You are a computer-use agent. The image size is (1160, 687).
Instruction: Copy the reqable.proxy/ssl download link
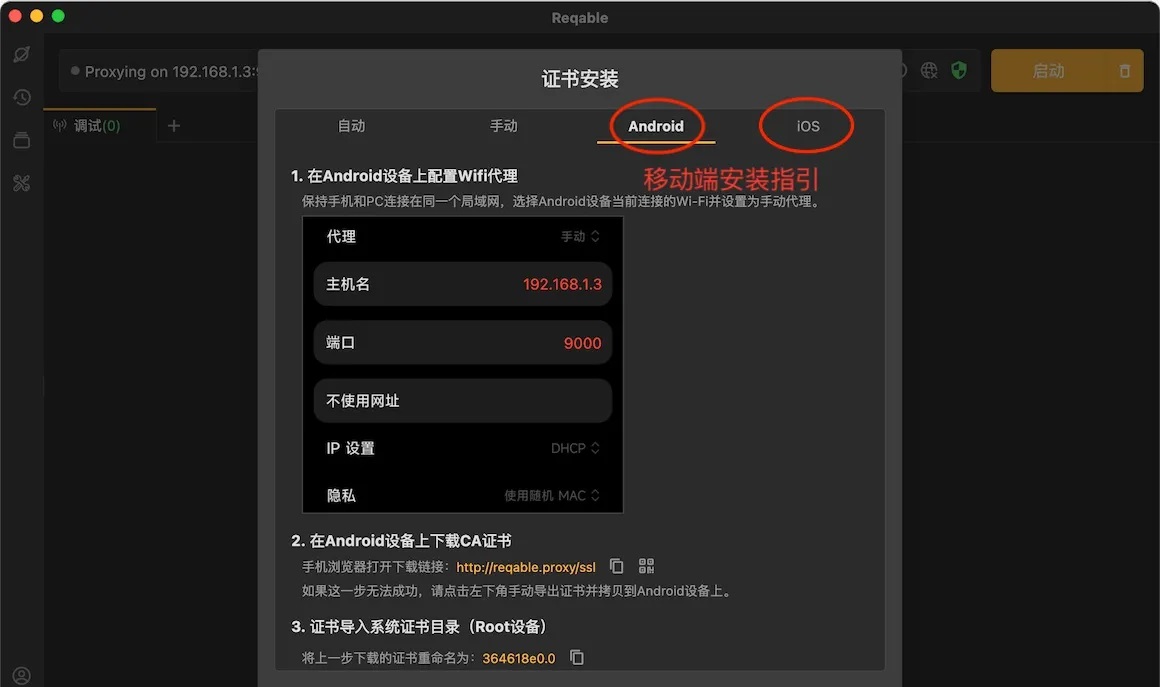coord(616,566)
